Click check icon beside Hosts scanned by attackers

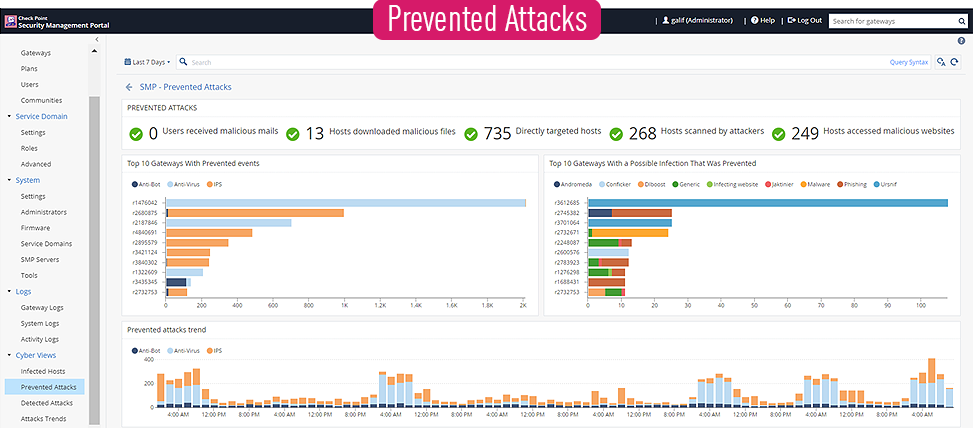616,134
